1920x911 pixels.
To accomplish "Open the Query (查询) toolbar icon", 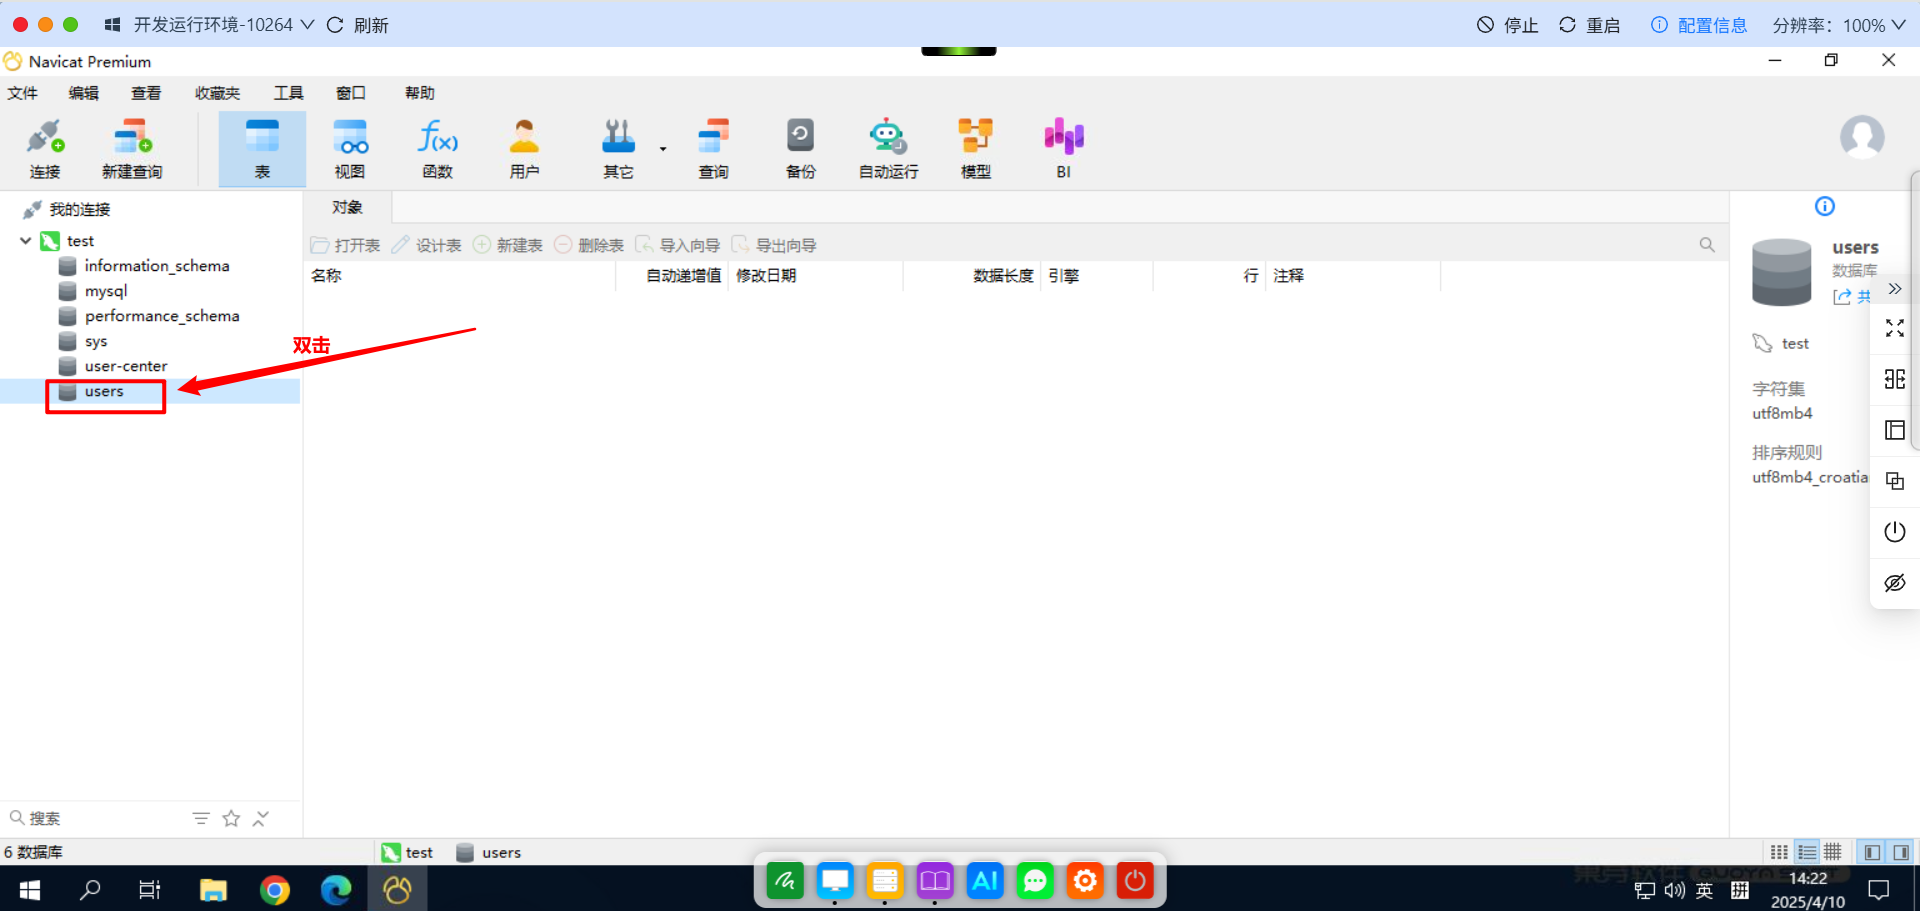I will (x=713, y=149).
